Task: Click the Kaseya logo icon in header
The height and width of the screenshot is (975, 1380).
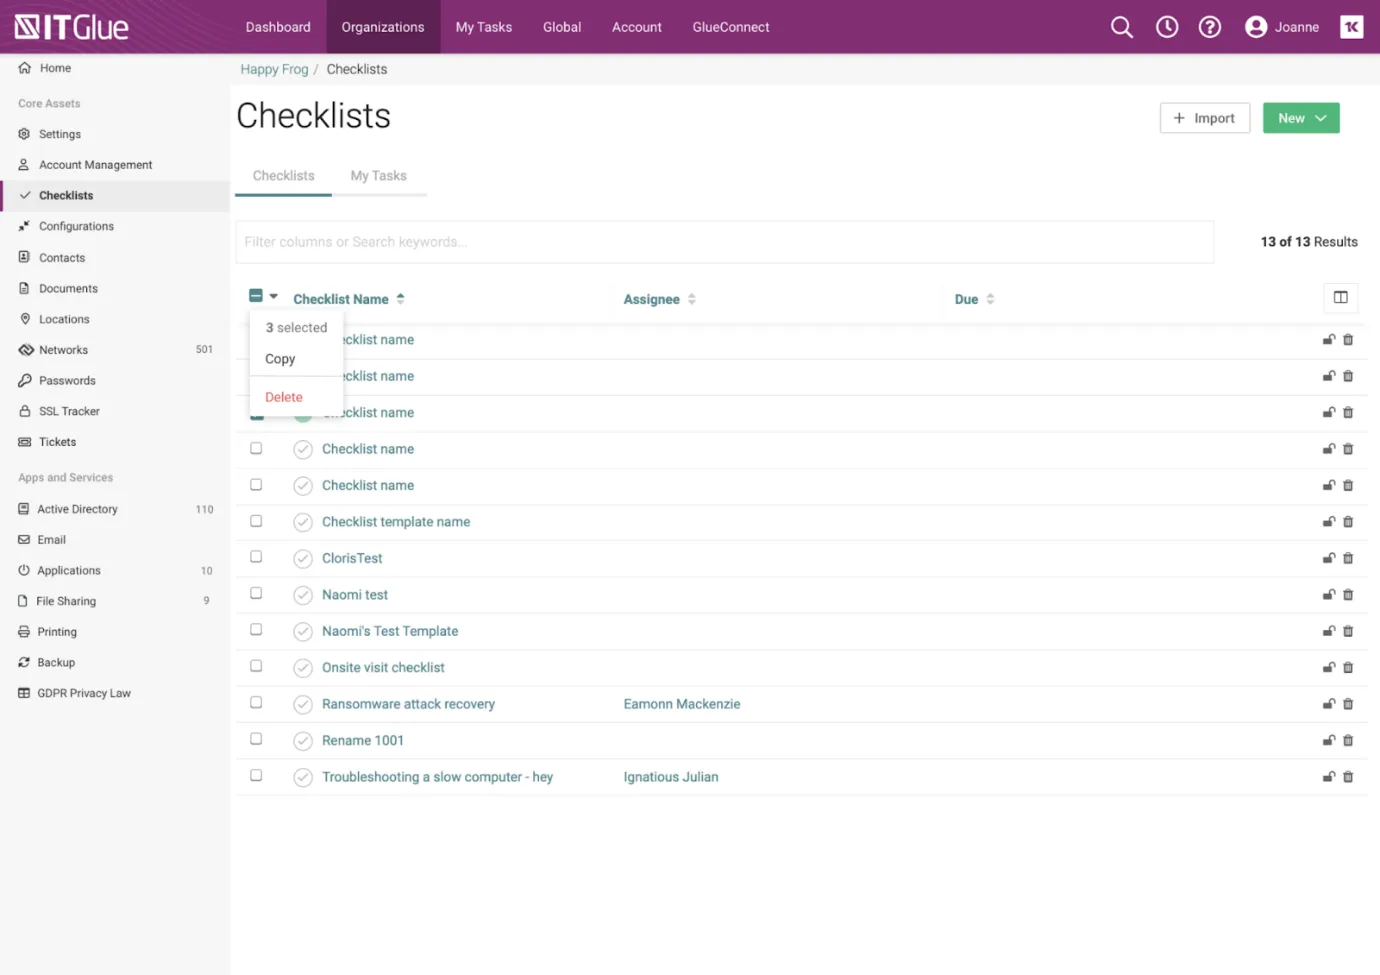Action: pyautogui.click(x=1351, y=27)
